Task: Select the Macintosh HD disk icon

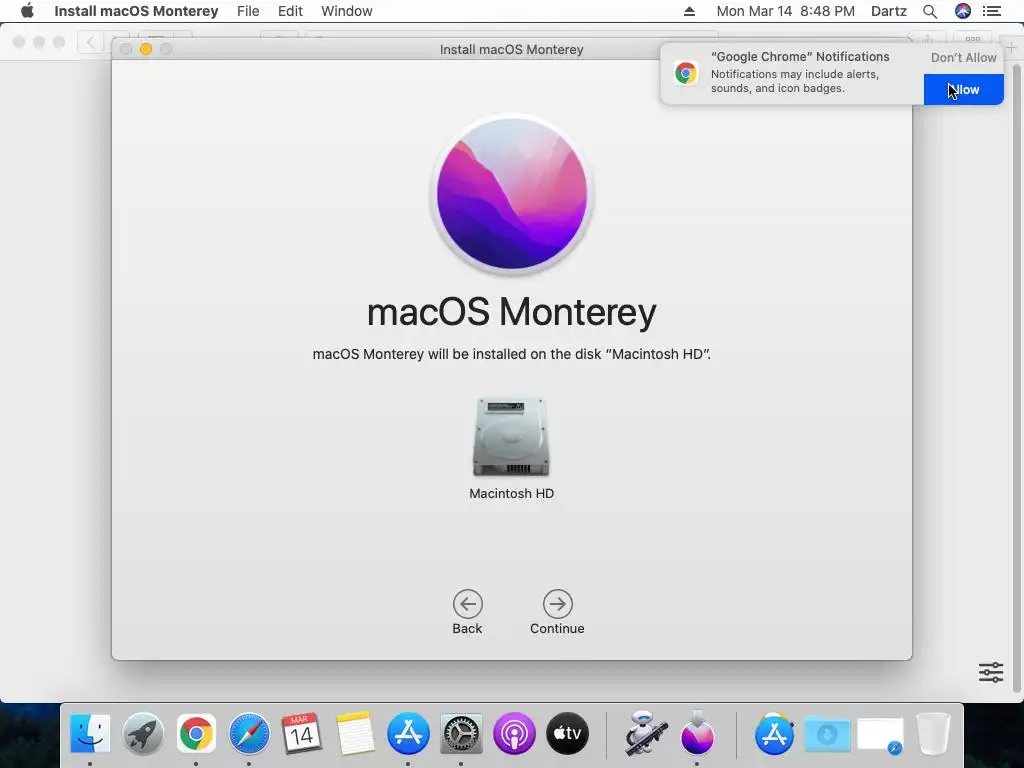Action: pyautogui.click(x=511, y=437)
